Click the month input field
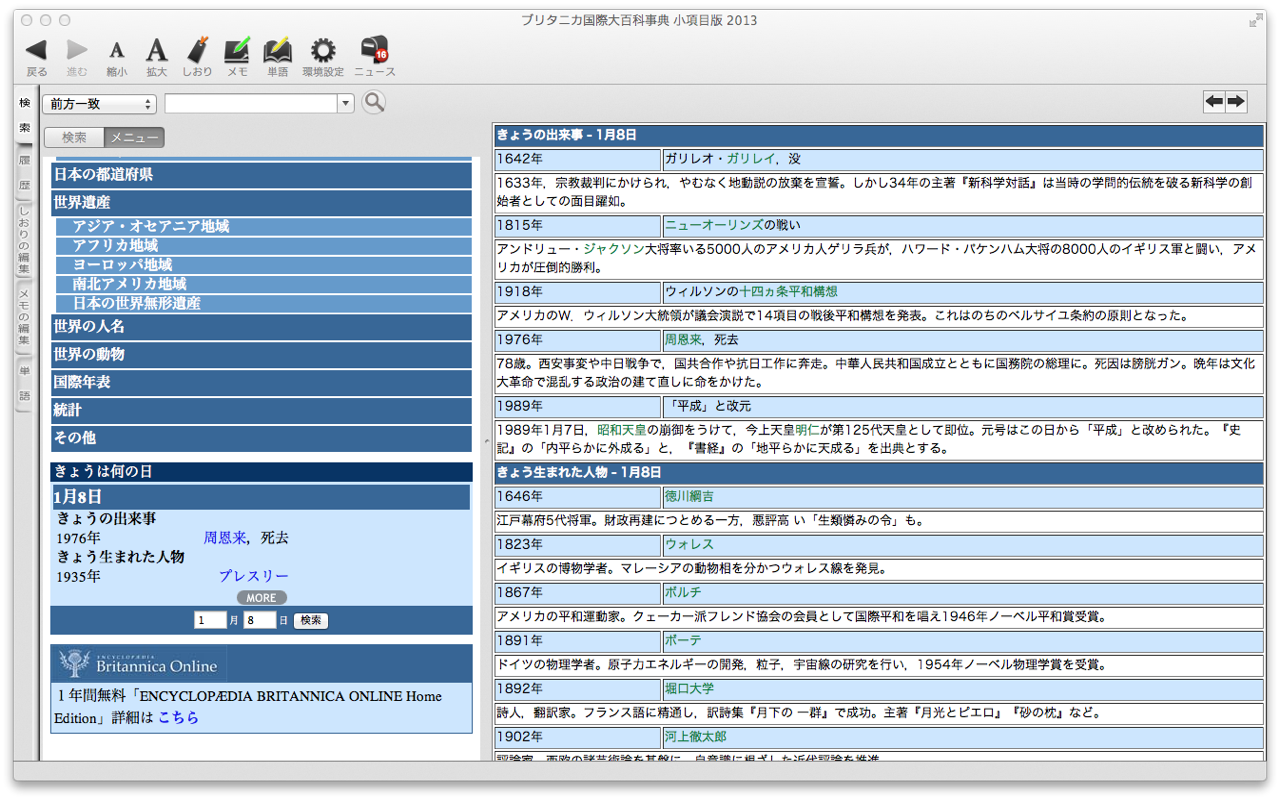 (210, 620)
